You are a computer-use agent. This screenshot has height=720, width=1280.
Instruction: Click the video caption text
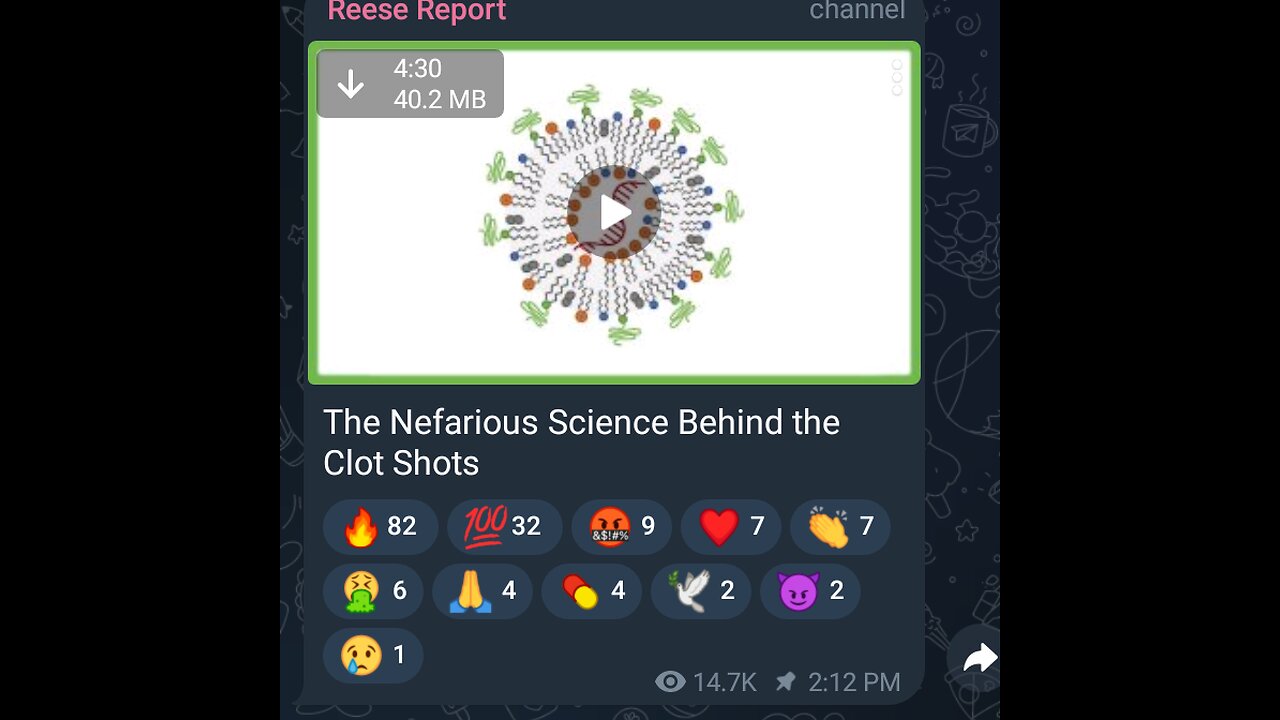[581, 442]
